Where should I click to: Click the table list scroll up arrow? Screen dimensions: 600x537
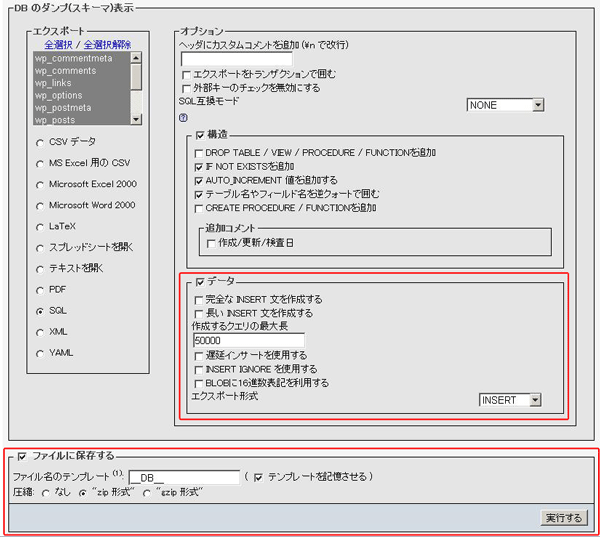click(136, 58)
